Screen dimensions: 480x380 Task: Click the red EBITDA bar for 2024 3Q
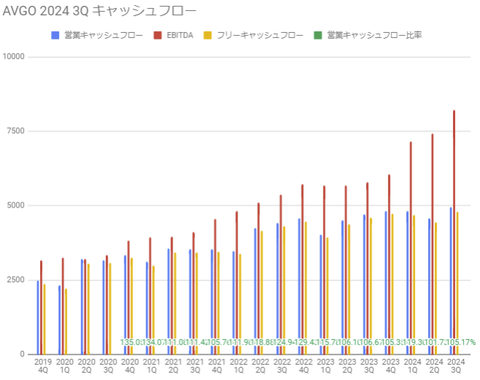tap(454, 232)
